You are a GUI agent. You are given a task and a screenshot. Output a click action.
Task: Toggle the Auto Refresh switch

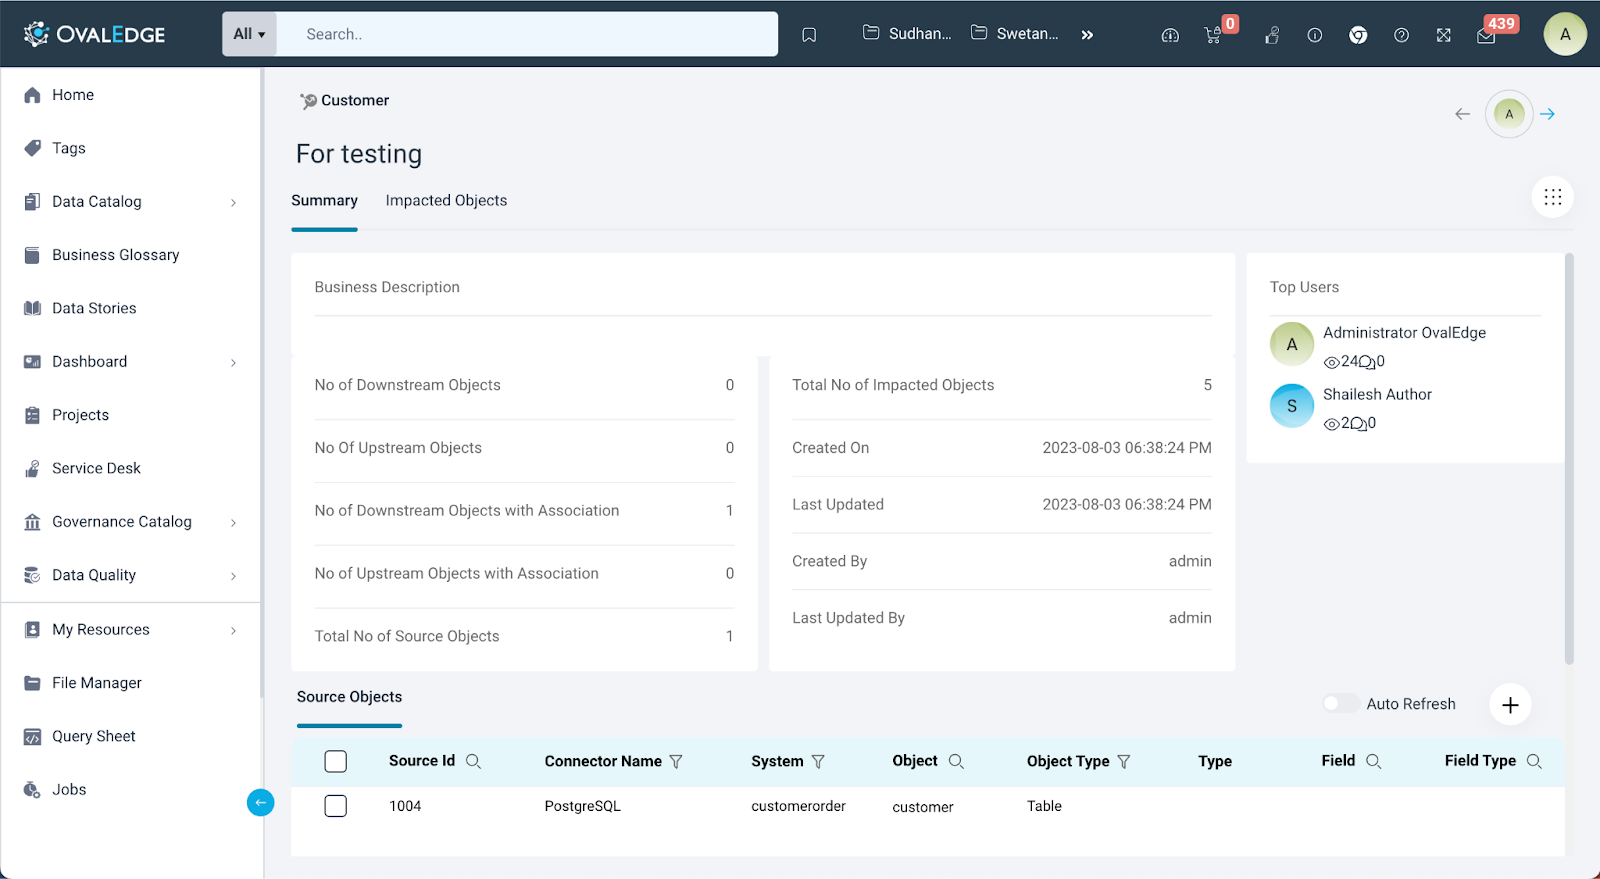click(x=1341, y=703)
